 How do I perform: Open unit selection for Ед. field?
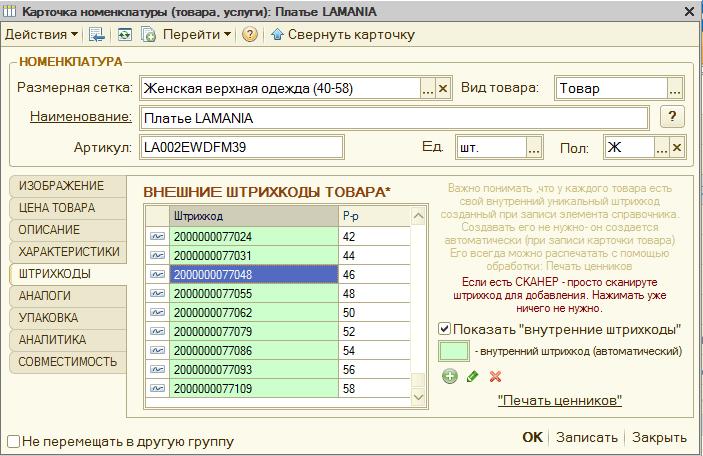pyautogui.click(x=534, y=147)
